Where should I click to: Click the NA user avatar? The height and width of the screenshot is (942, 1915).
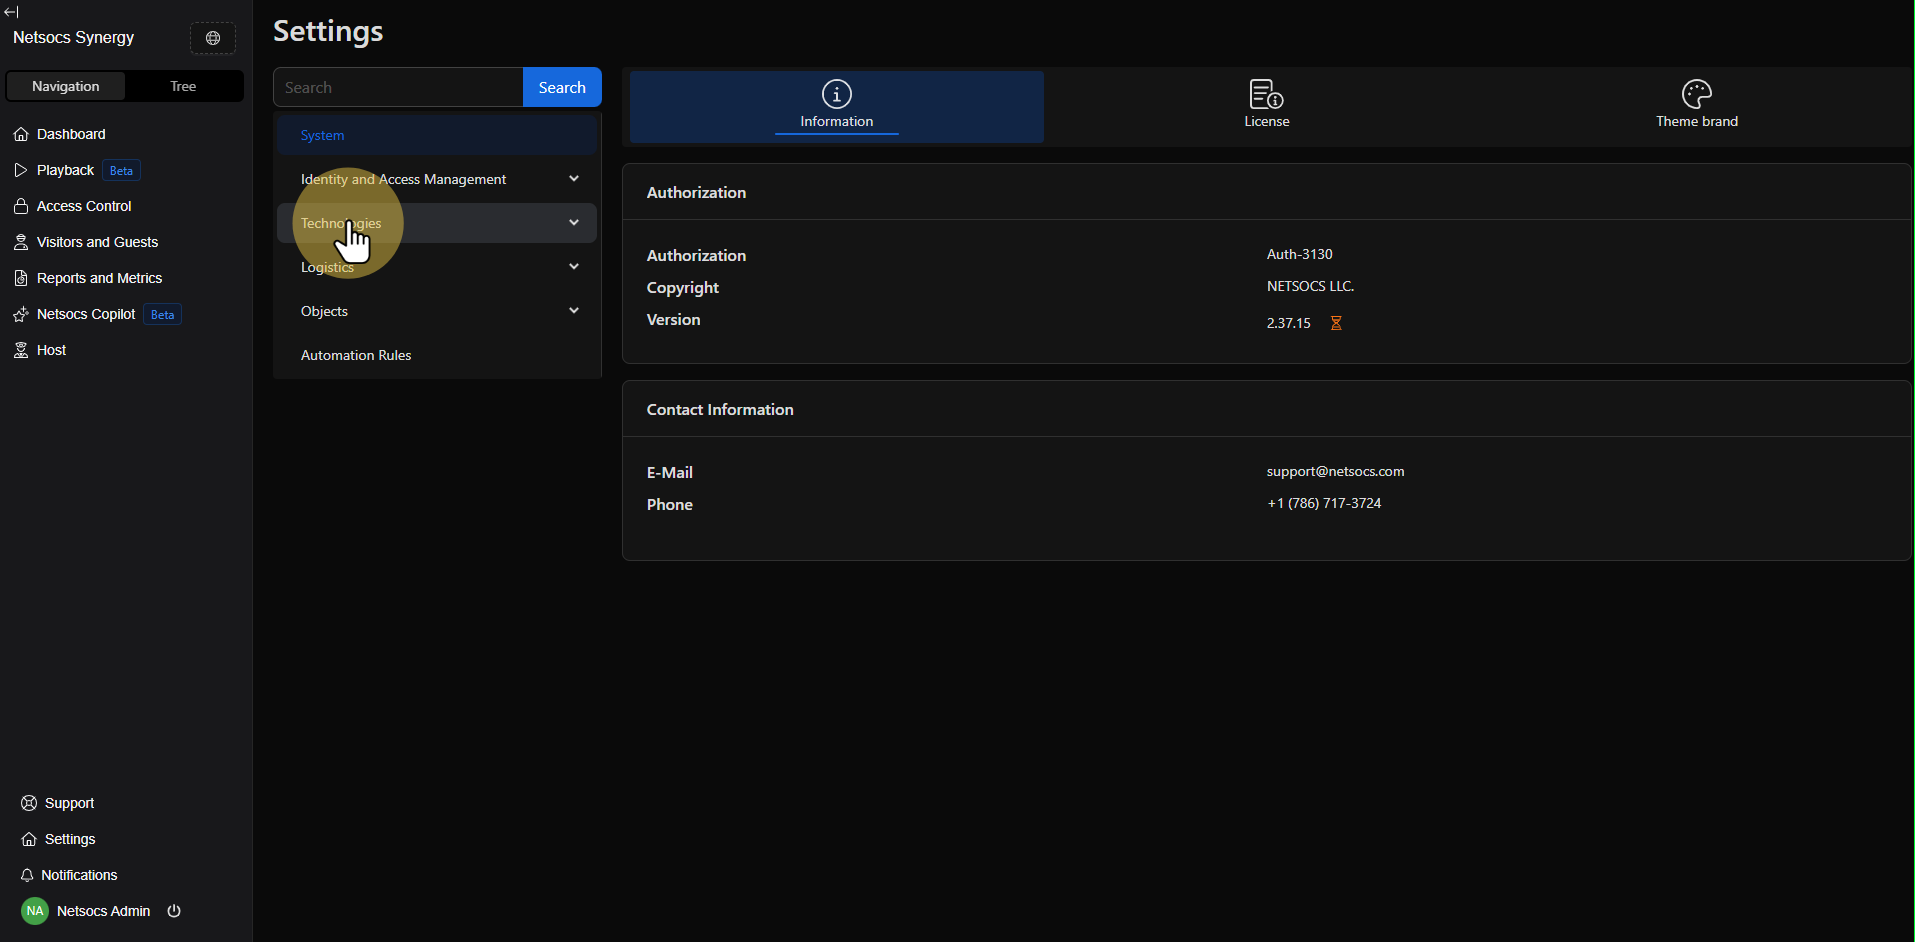(35, 911)
